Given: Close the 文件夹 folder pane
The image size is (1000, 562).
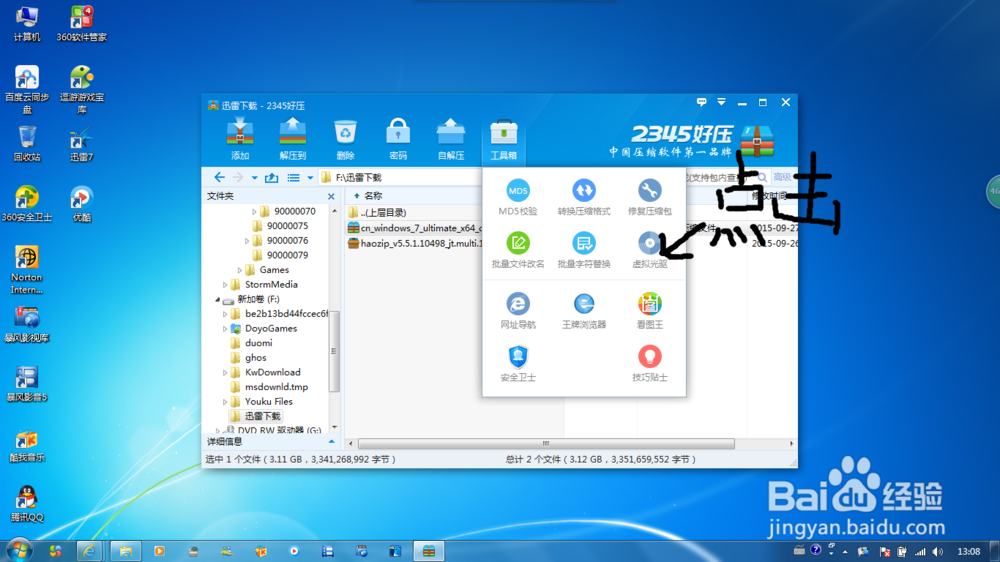Looking at the screenshot, I should pos(331,196).
